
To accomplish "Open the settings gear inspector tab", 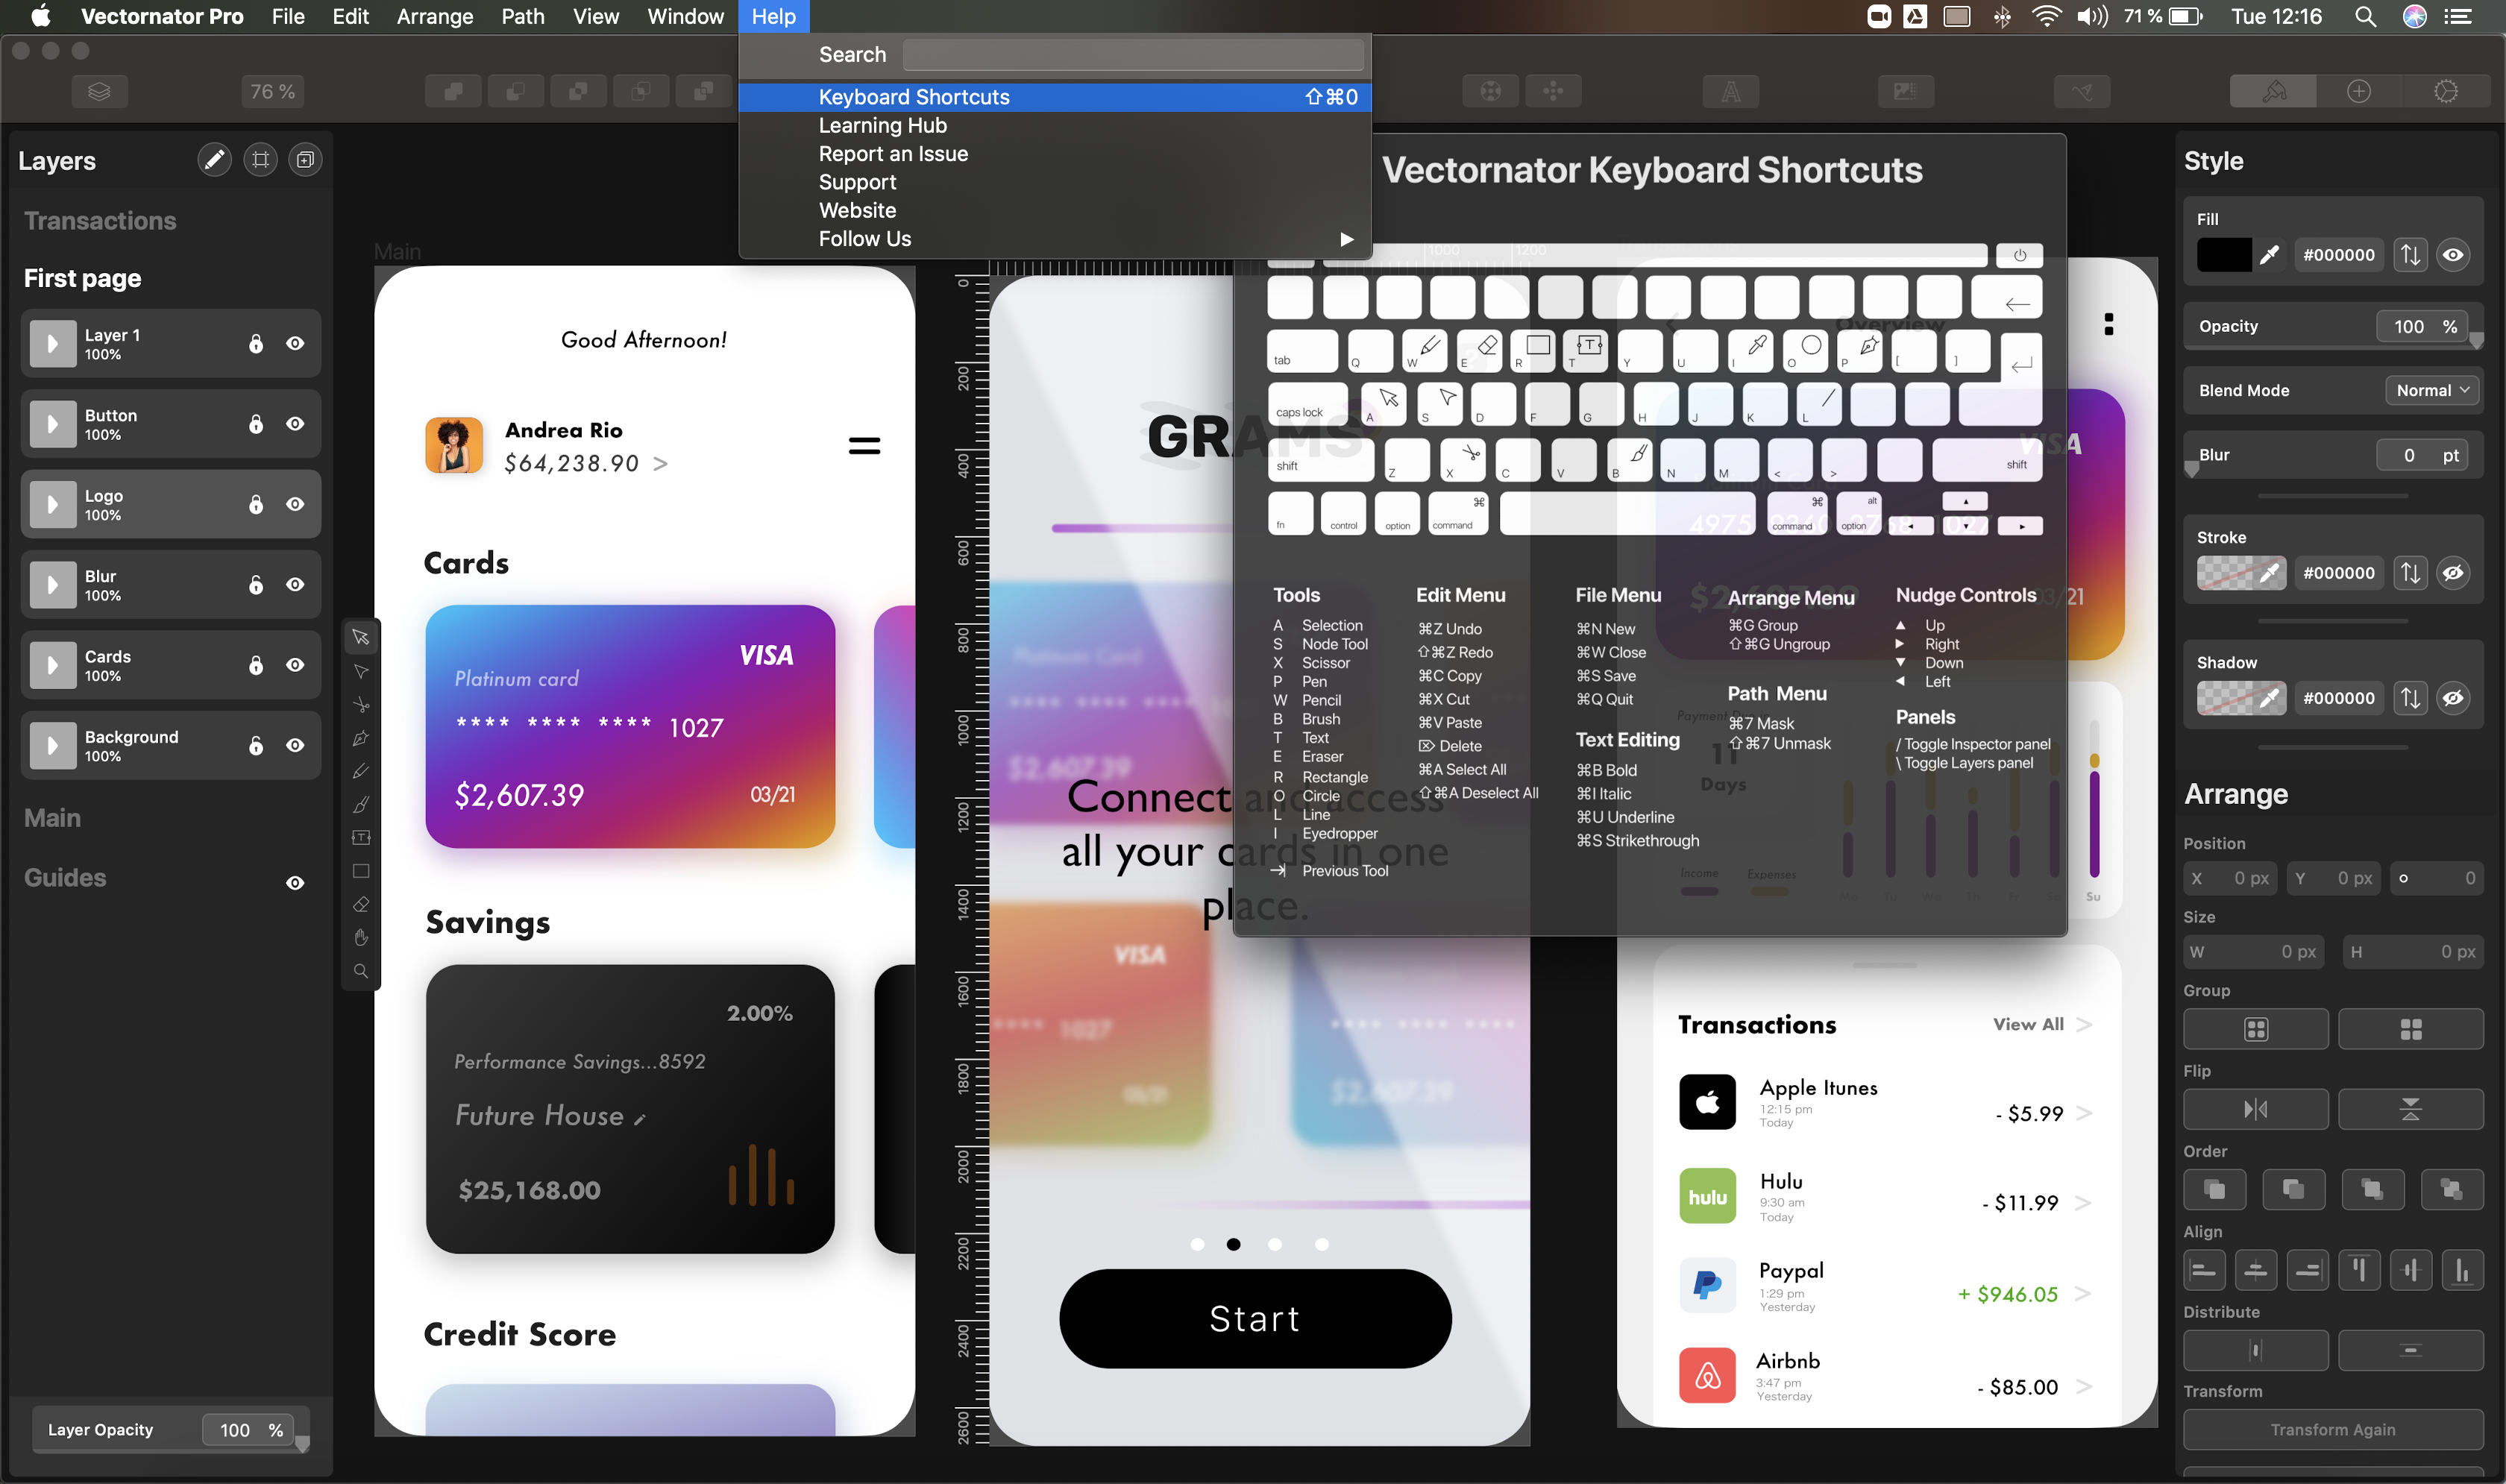I will (2445, 91).
